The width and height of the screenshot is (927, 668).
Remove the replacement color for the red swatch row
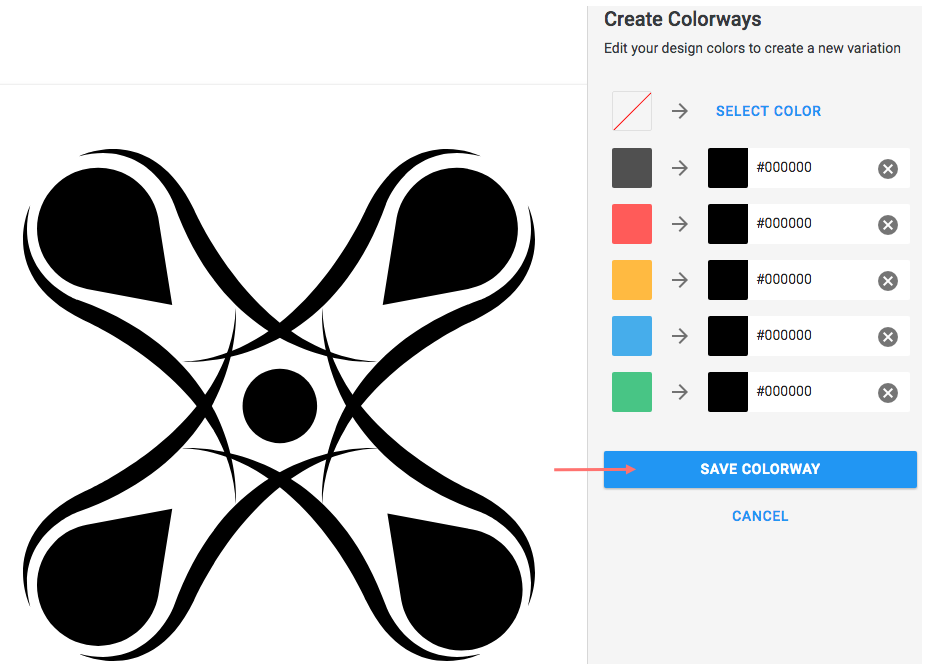click(887, 224)
